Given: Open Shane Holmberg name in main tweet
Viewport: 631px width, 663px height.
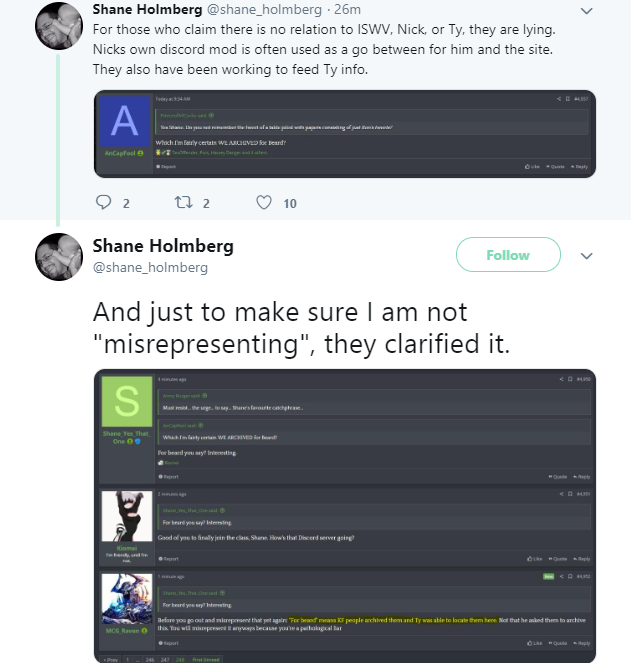Looking at the screenshot, I should [163, 246].
